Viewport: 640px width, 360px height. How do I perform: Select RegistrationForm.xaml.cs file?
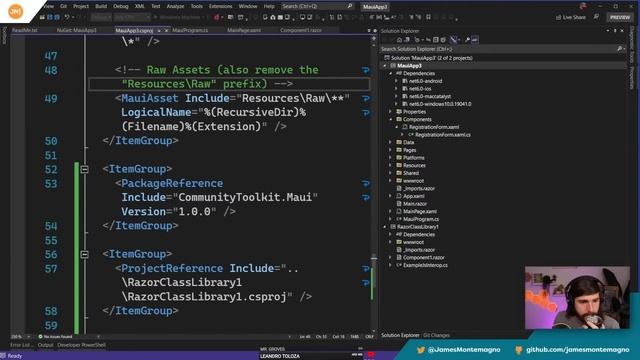[442, 135]
